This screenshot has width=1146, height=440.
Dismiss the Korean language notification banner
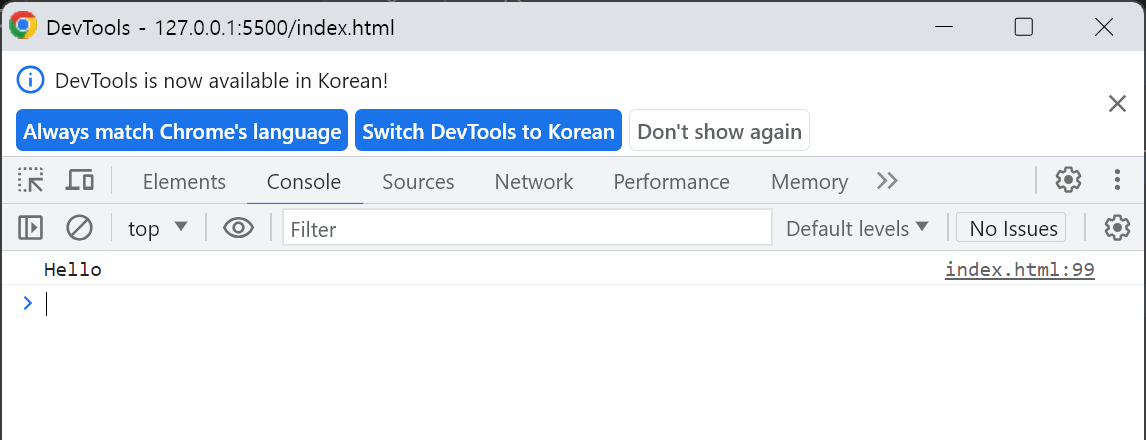tap(1117, 104)
